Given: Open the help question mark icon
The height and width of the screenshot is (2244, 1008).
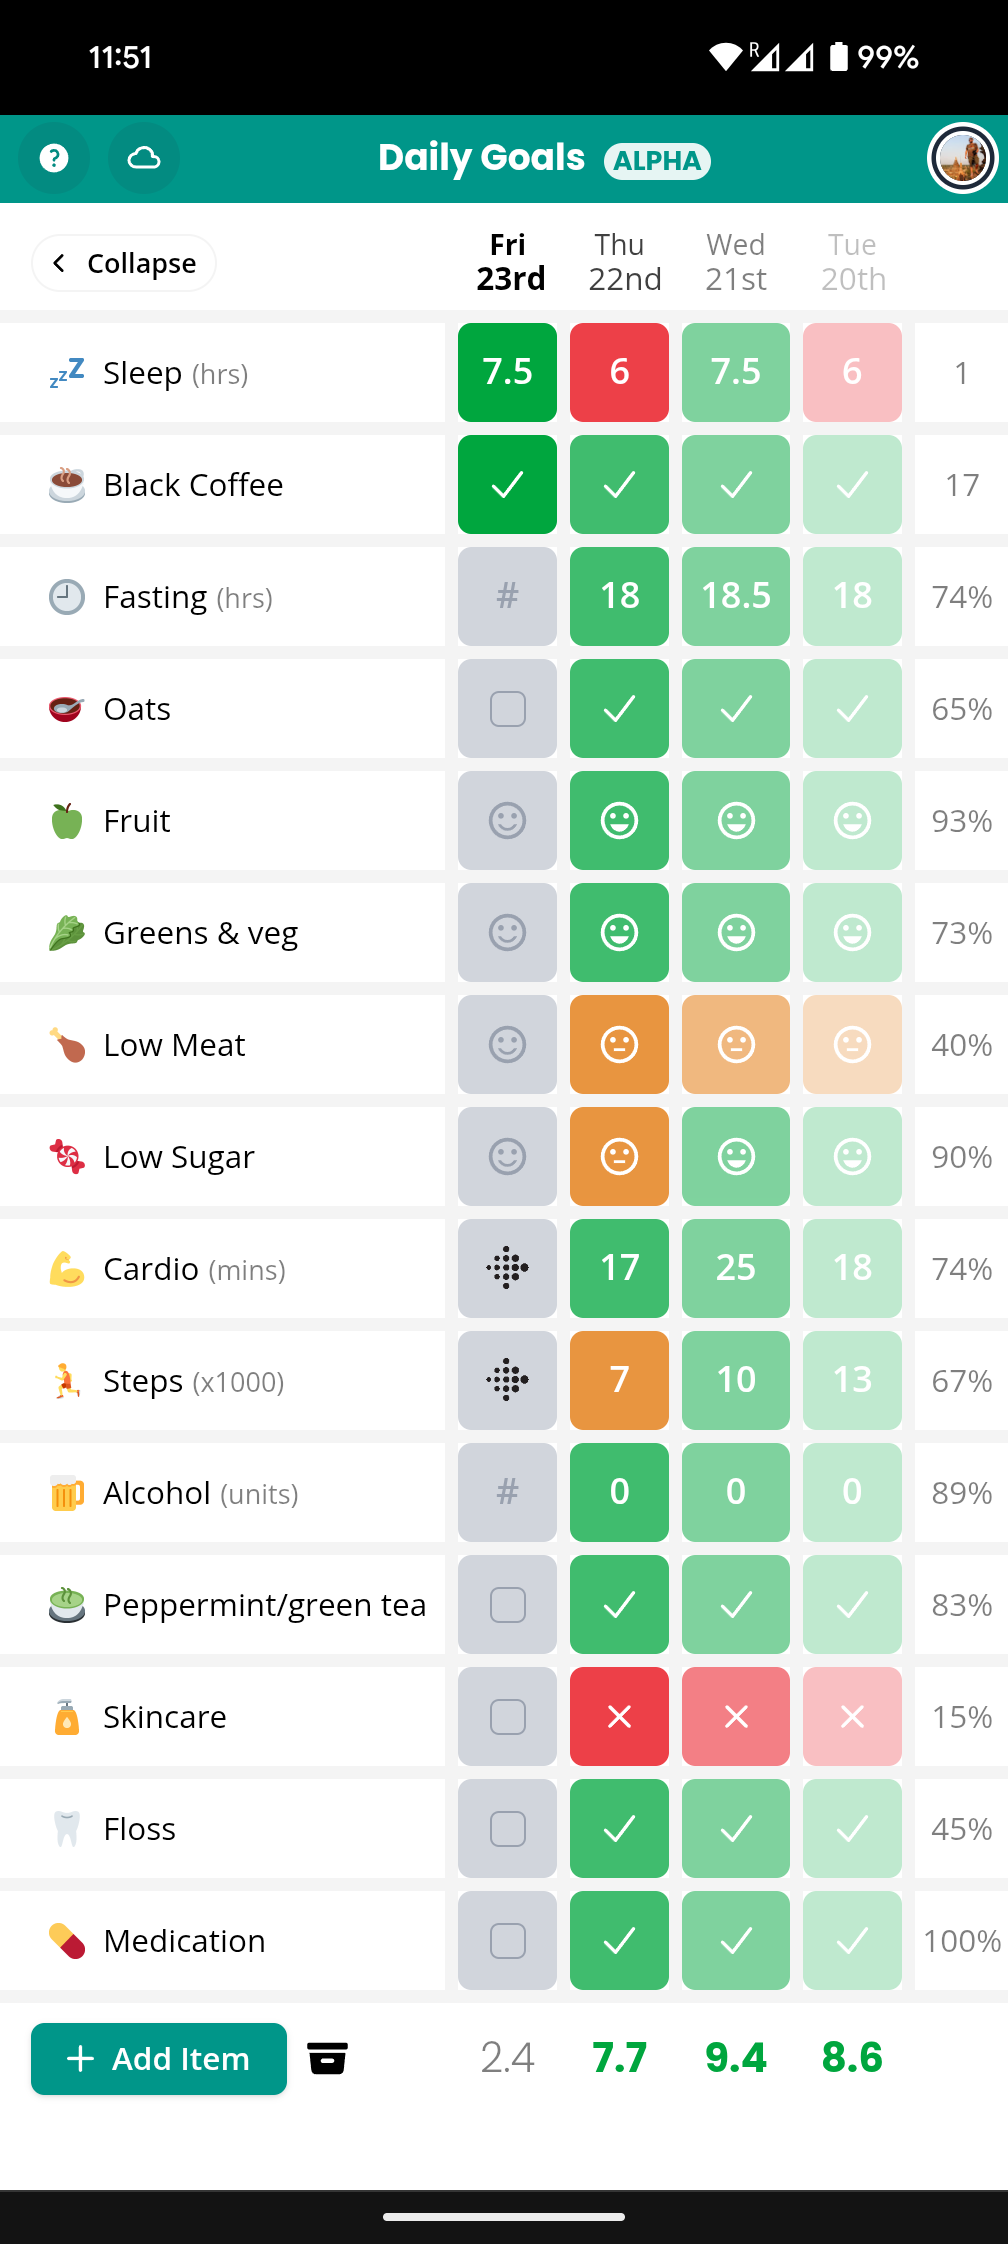Looking at the screenshot, I should (x=53, y=158).
